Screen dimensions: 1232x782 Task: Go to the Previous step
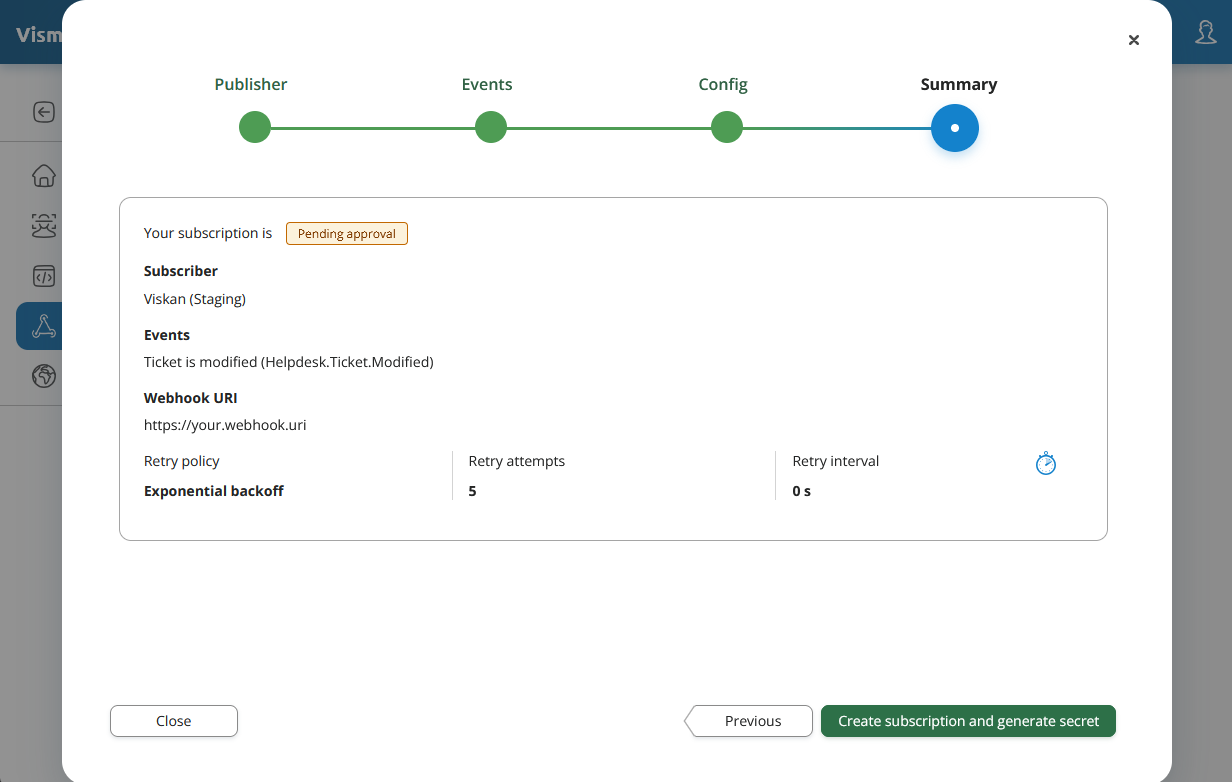(x=752, y=721)
